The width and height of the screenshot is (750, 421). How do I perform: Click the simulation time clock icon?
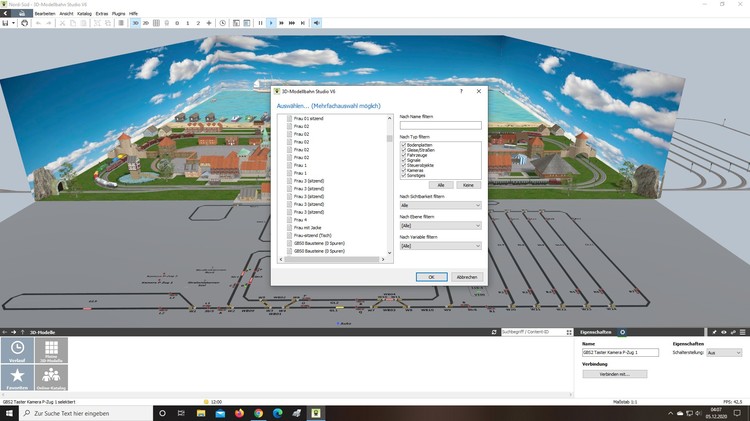222,22
